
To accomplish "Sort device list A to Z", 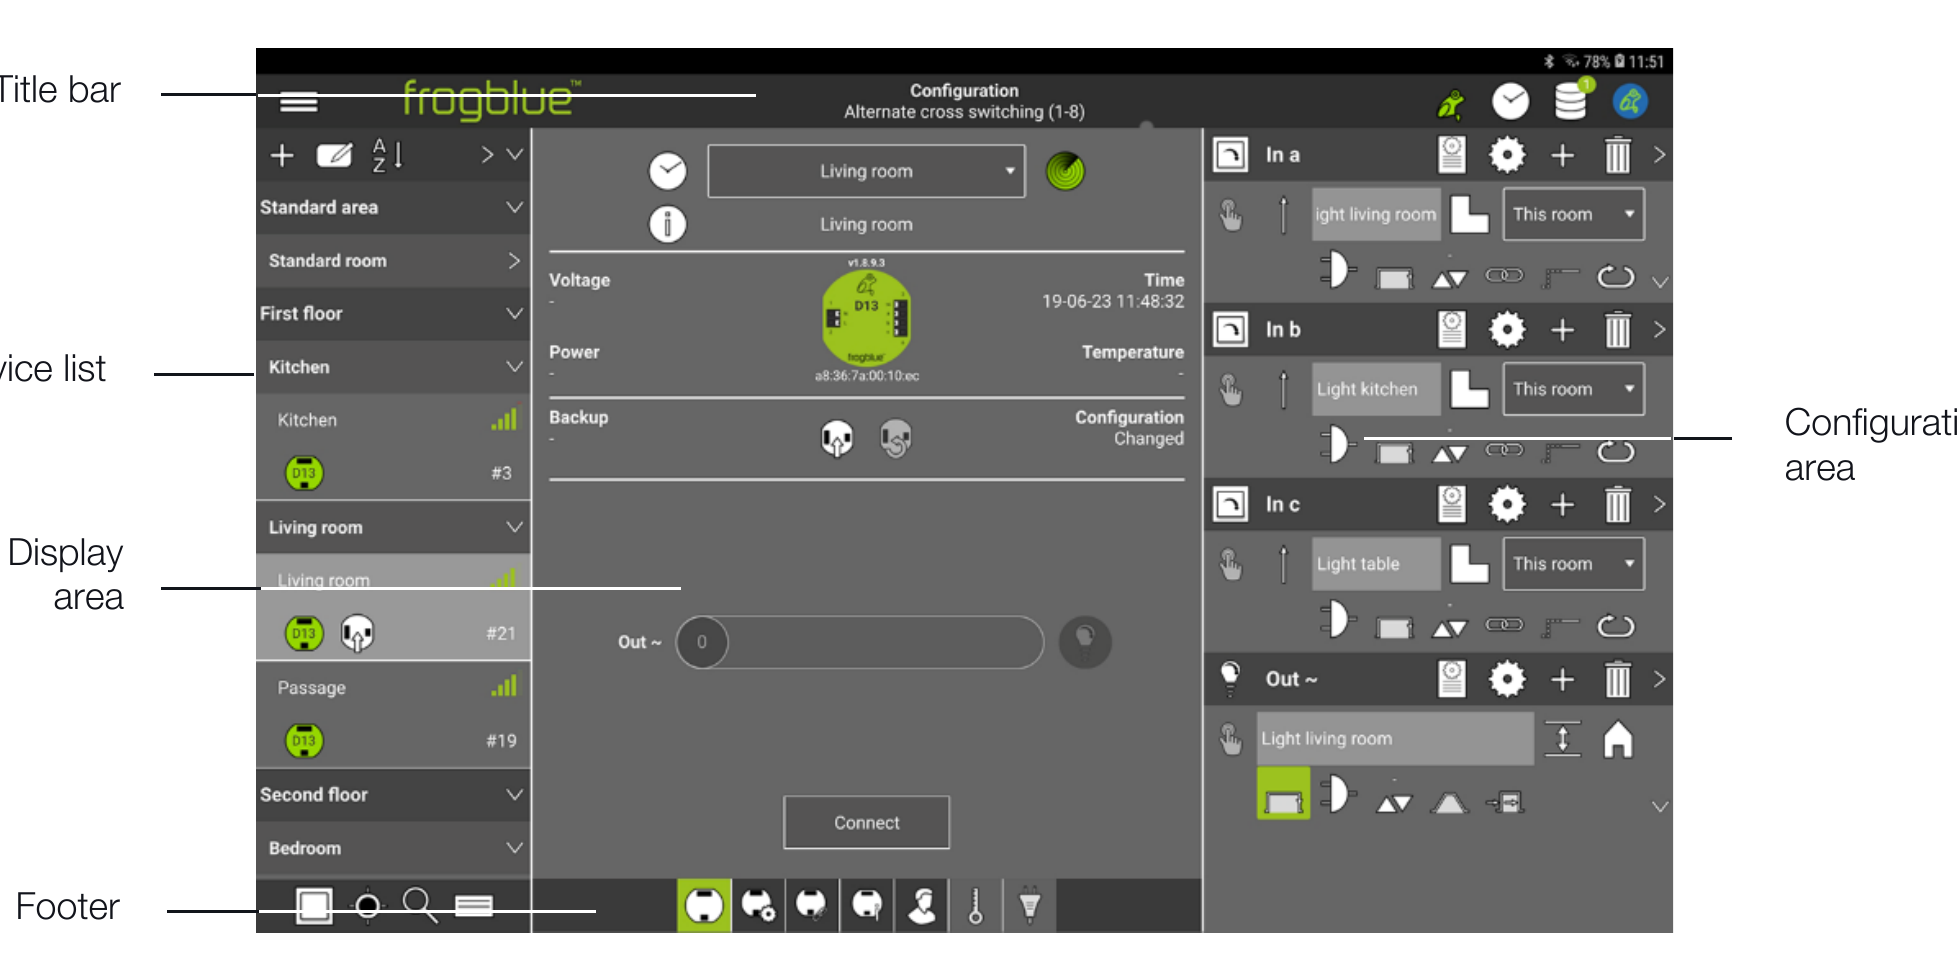I will (x=387, y=155).
